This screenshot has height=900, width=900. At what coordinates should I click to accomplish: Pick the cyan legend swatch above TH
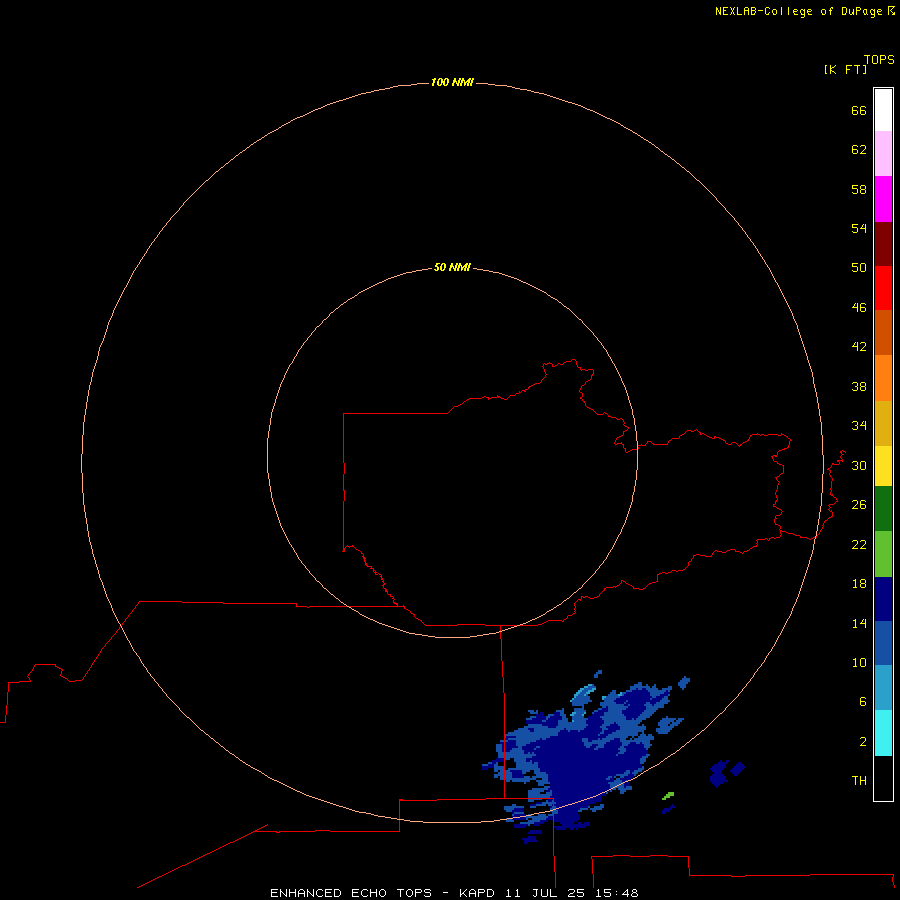(883, 733)
